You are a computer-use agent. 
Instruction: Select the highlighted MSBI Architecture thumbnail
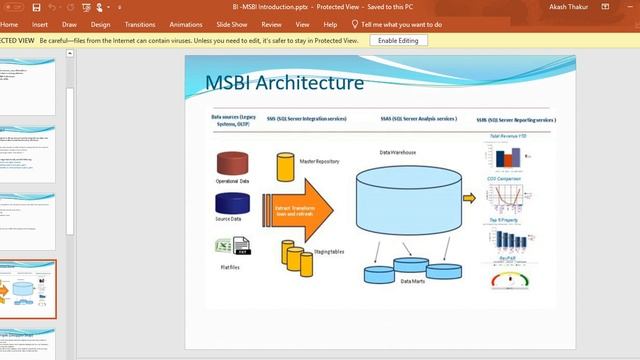[28, 289]
